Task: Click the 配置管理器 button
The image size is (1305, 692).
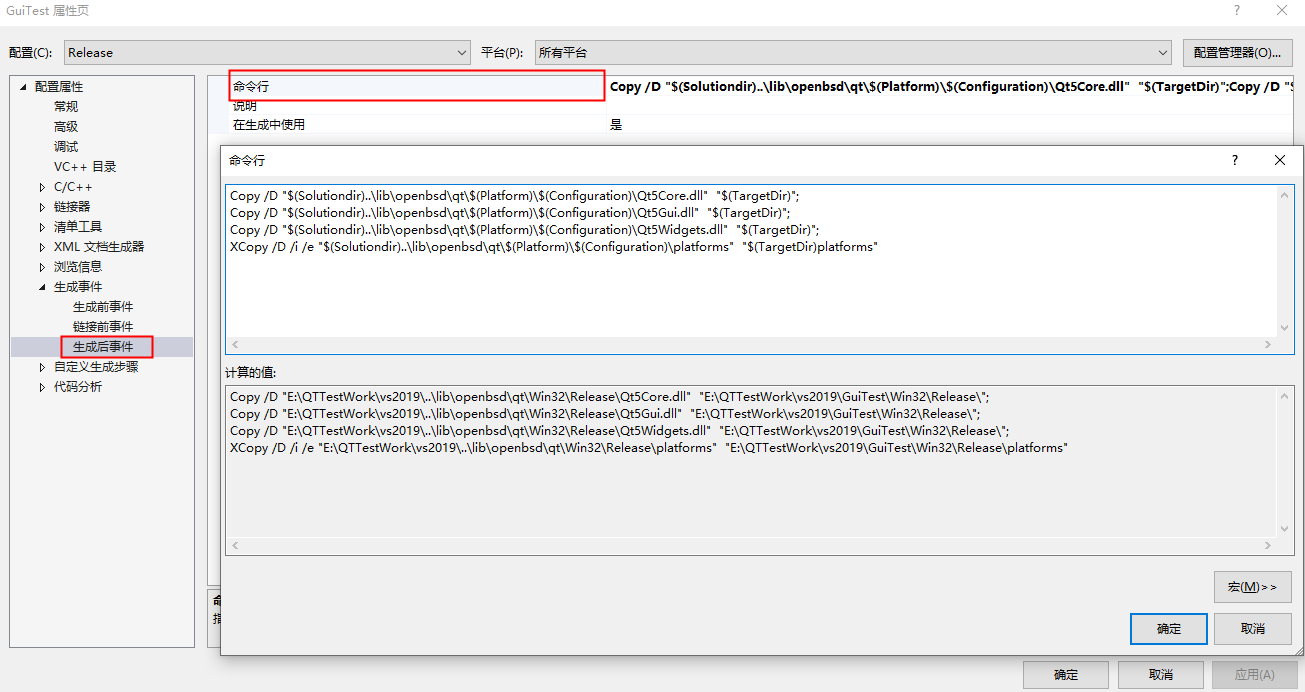Action: pos(1237,53)
